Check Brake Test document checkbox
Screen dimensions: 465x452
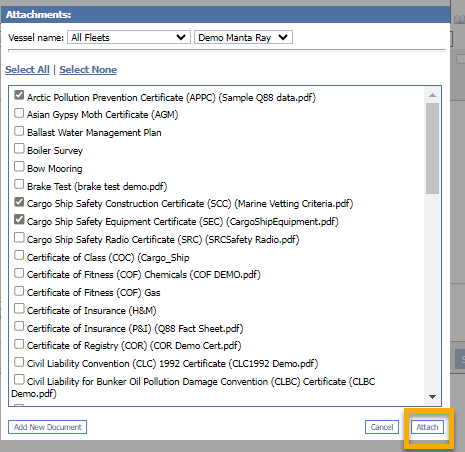[19, 184]
